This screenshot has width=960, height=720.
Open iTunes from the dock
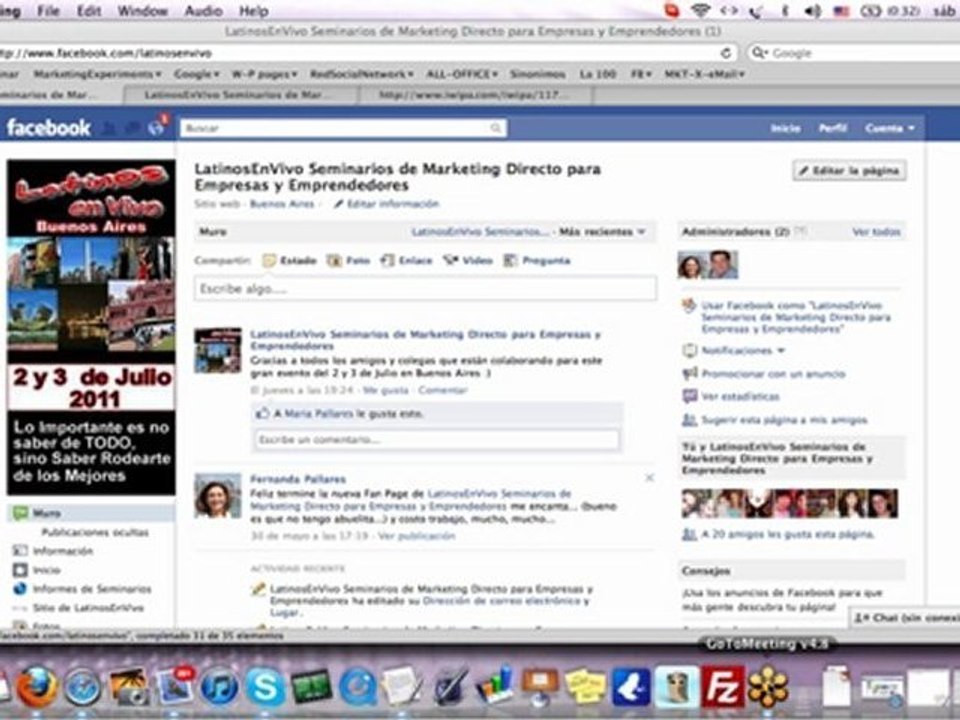219,687
